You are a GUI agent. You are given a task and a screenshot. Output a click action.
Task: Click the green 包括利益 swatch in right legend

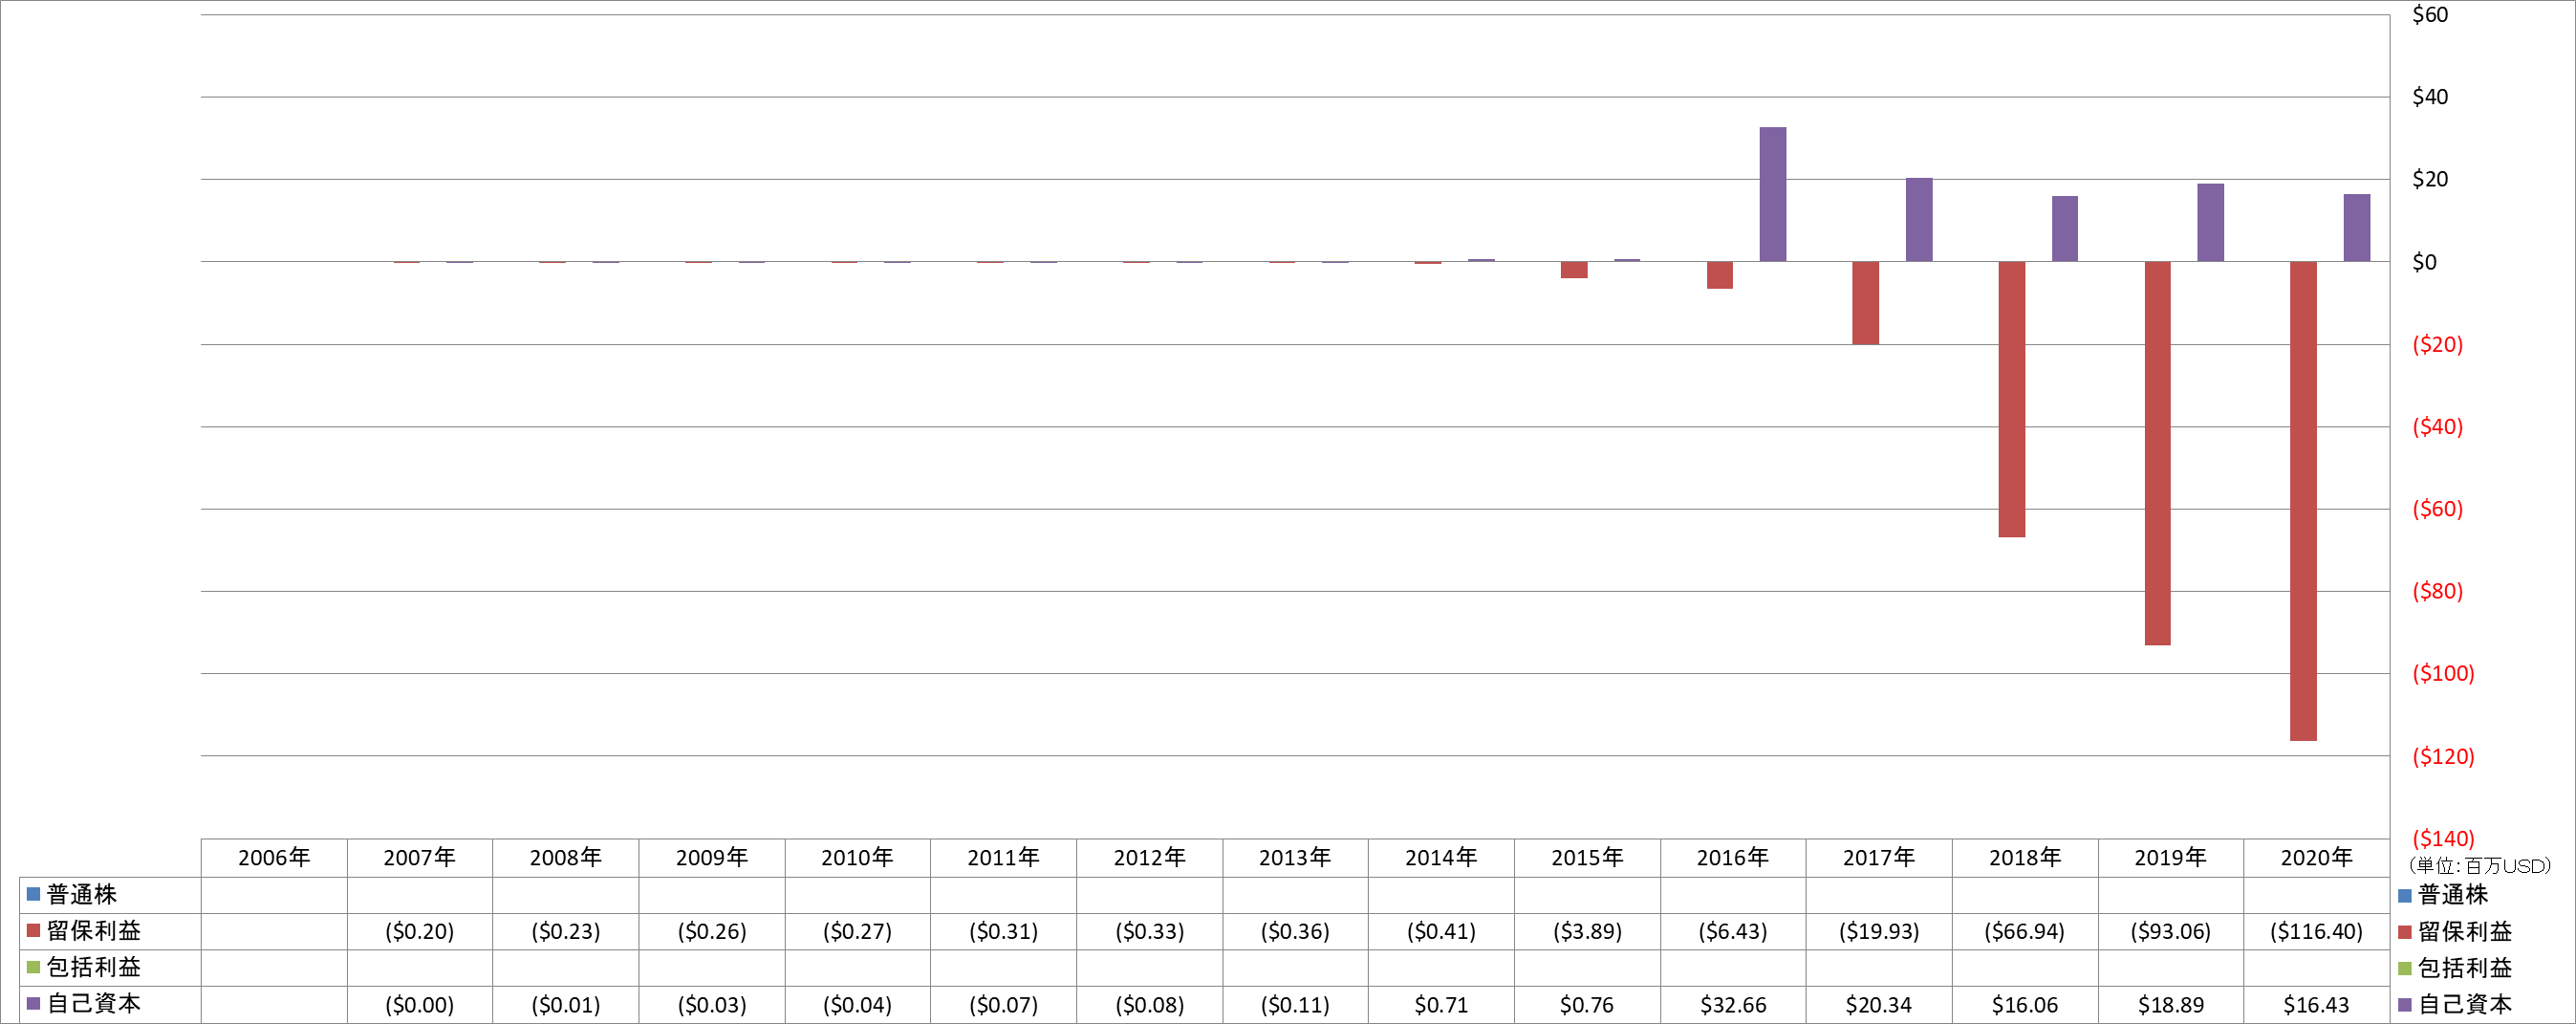click(x=2404, y=968)
